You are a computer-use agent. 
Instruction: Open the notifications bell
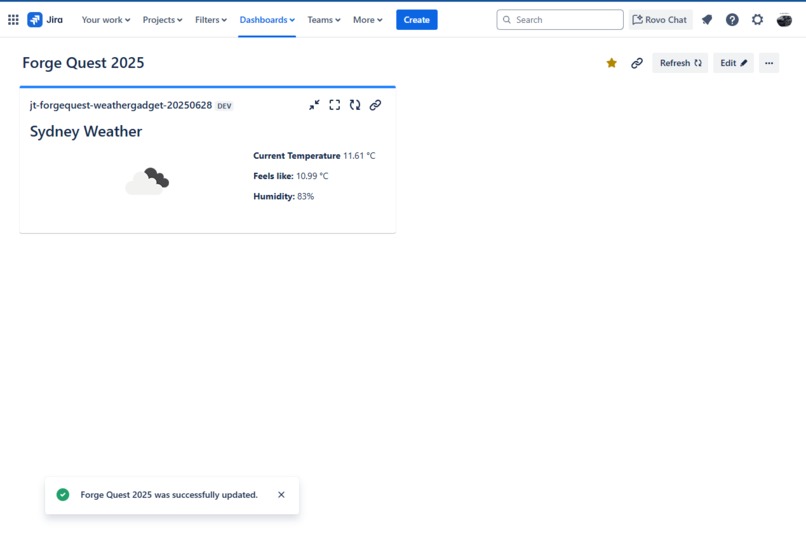(707, 20)
